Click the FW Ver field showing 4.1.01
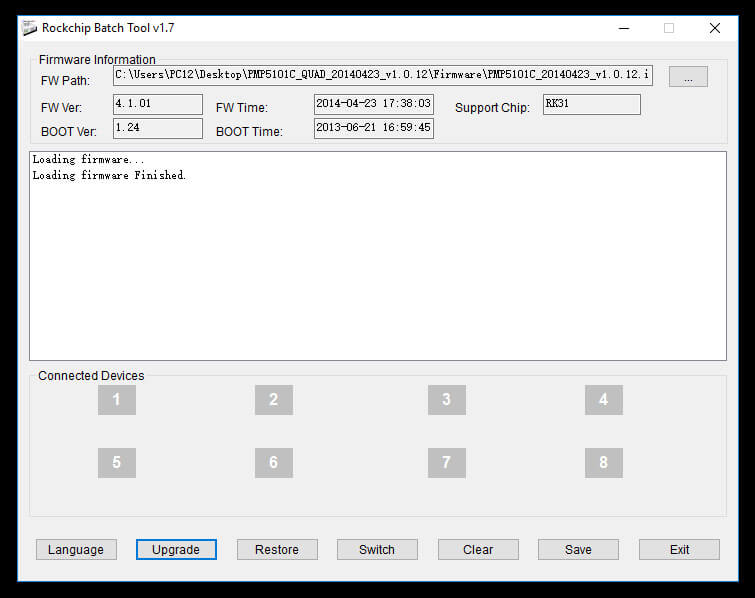The image size is (755, 598). [x=158, y=104]
